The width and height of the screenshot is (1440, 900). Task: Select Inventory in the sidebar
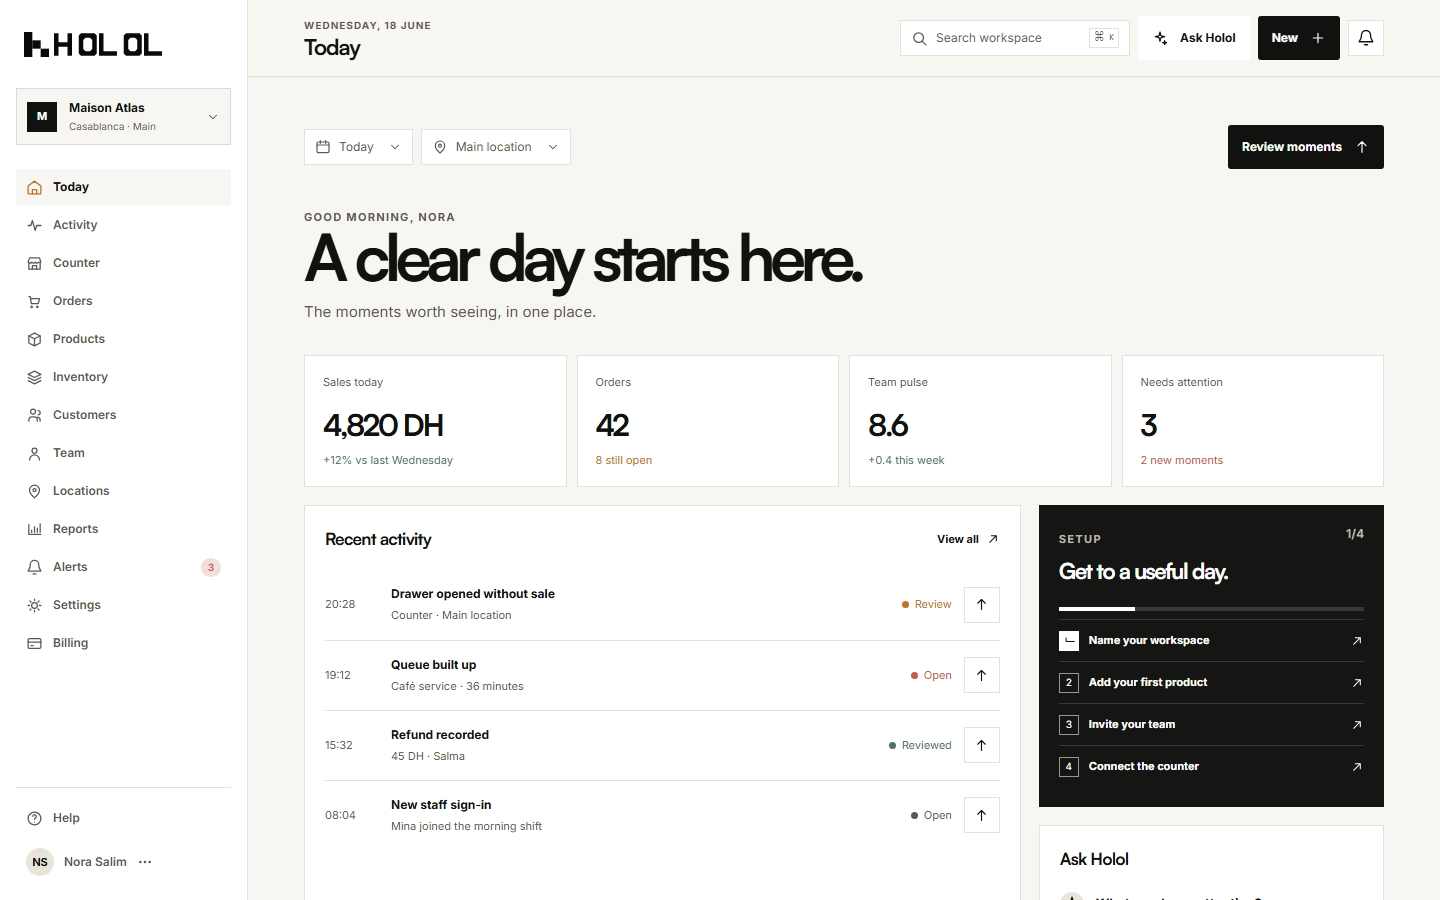click(x=123, y=377)
